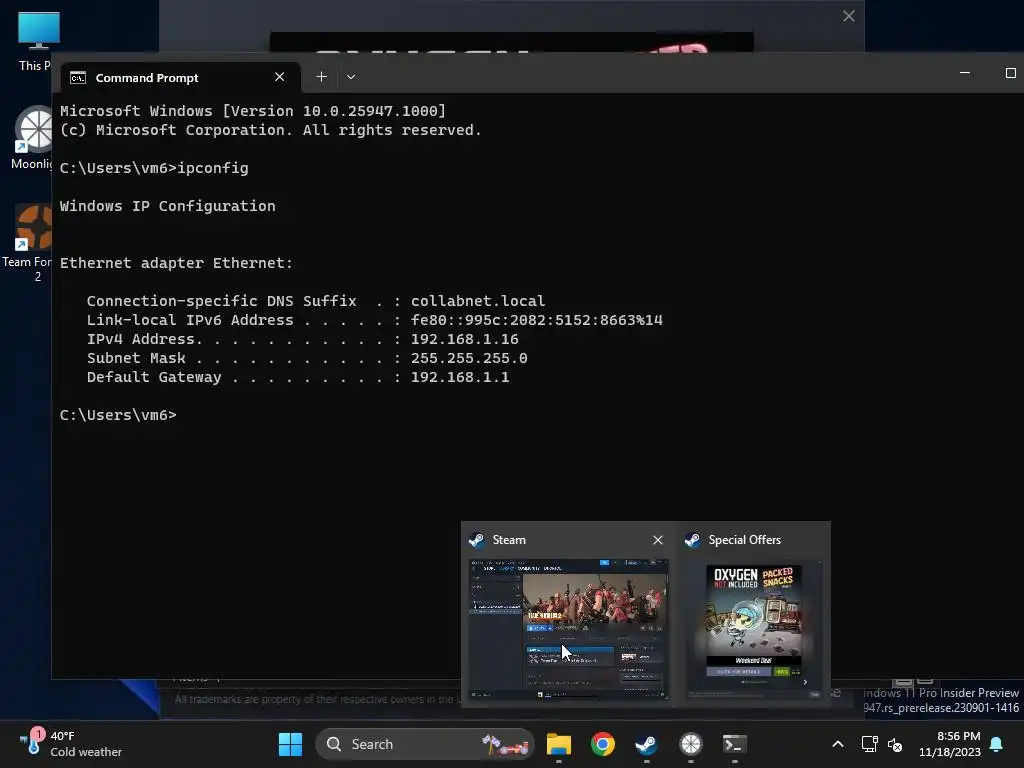Click the Steam icon in preview header
The width and height of the screenshot is (1024, 768).
pos(477,540)
